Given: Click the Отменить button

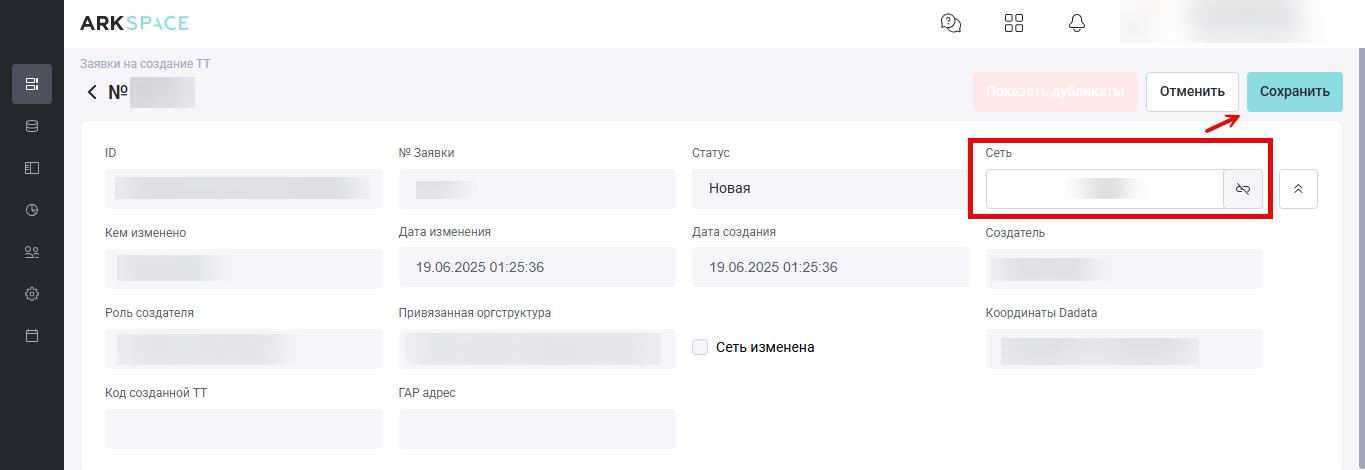Looking at the screenshot, I should click(1192, 91).
